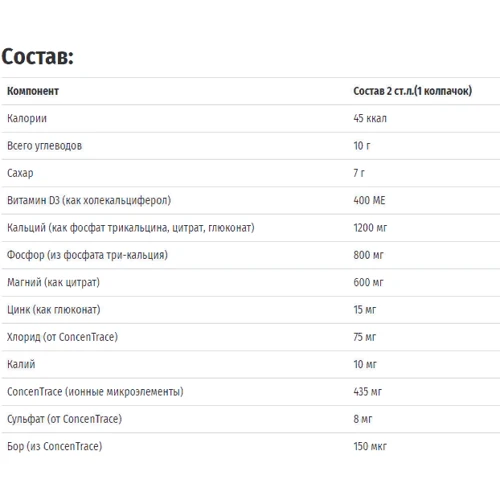Select Сульфат (от ConcenTrace) row
The image size is (500, 500).
(251, 419)
